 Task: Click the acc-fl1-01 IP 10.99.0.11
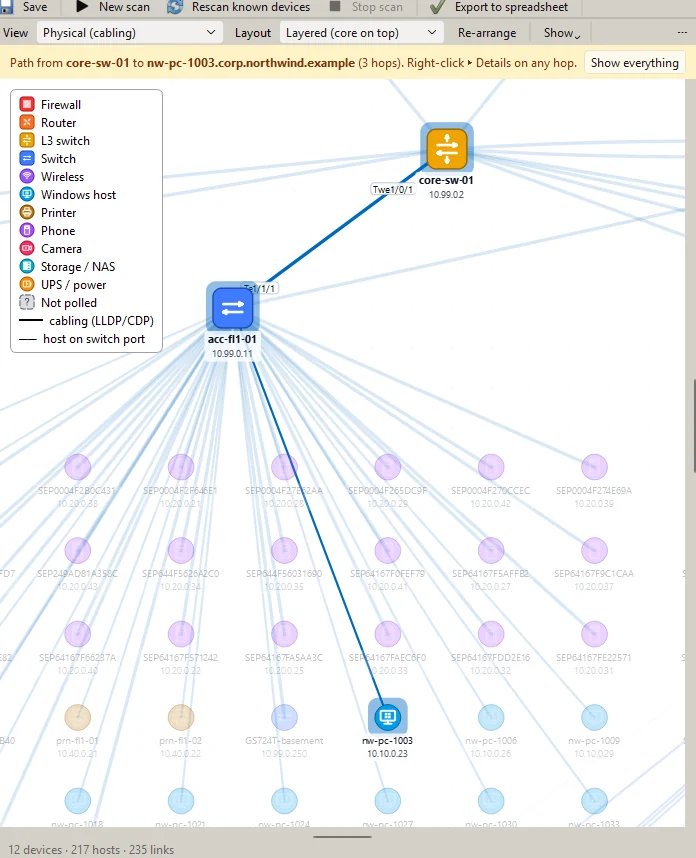233,353
